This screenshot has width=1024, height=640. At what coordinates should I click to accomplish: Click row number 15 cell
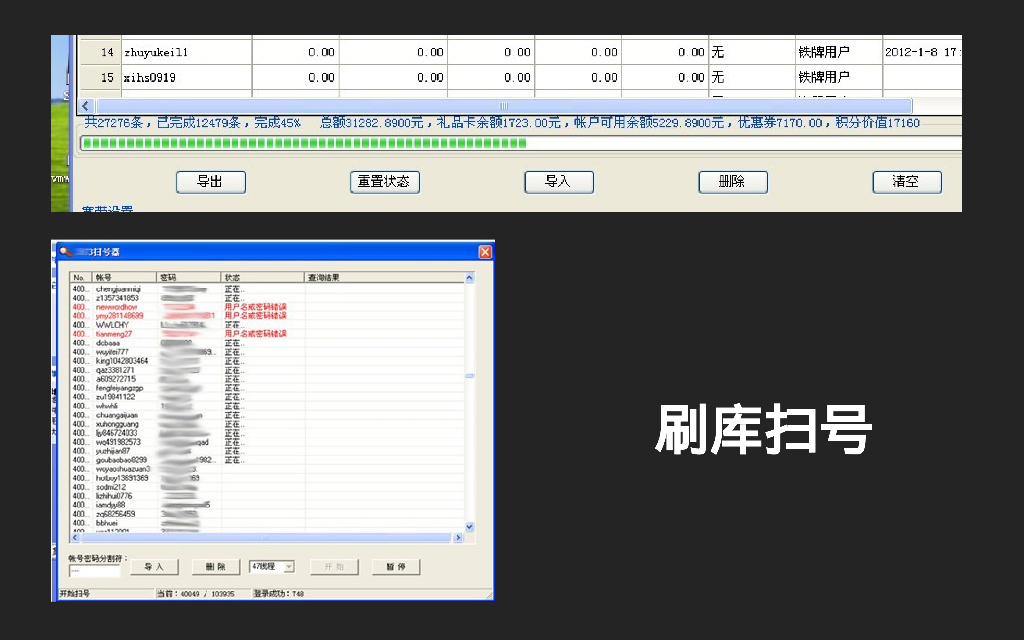click(101, 78)
